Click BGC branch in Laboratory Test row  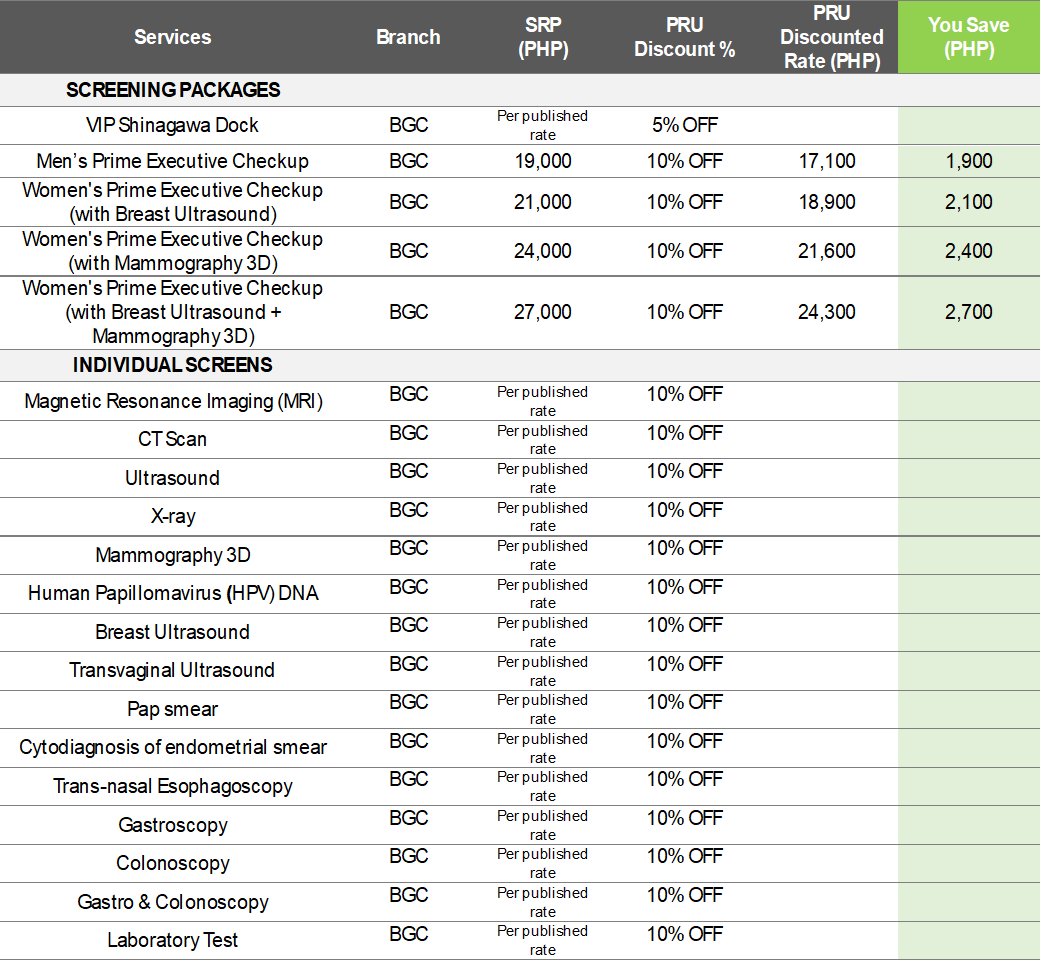point(408,934)
